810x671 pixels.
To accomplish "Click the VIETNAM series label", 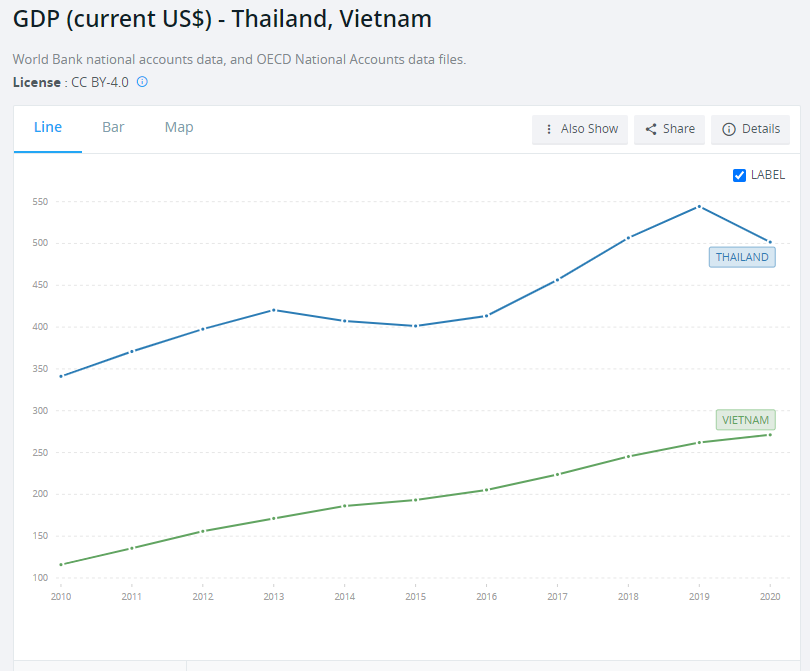I will pyautogui.click(x=745, y=420).
